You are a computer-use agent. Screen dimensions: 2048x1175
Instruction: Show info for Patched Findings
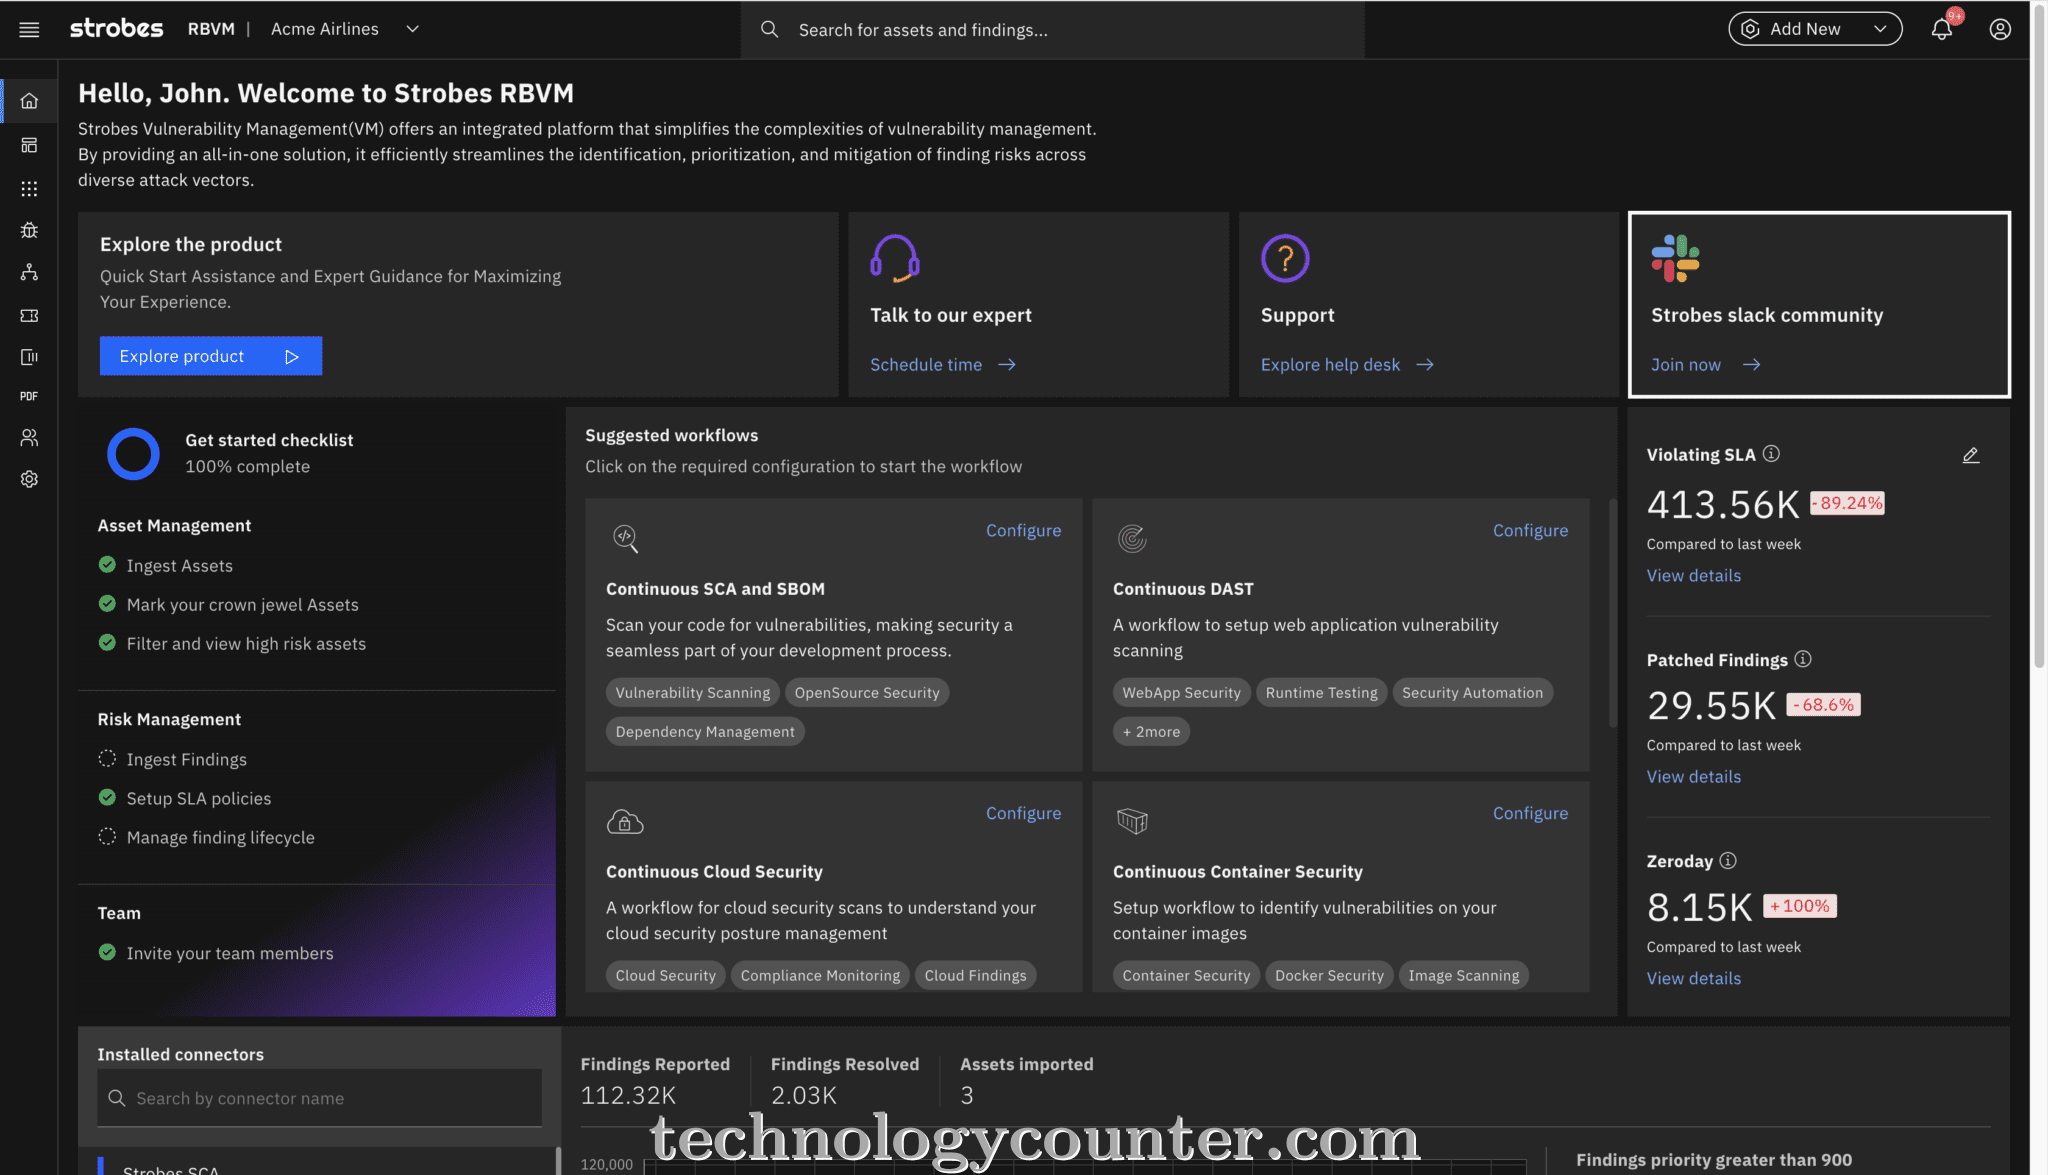click(x=1803, y=658)
